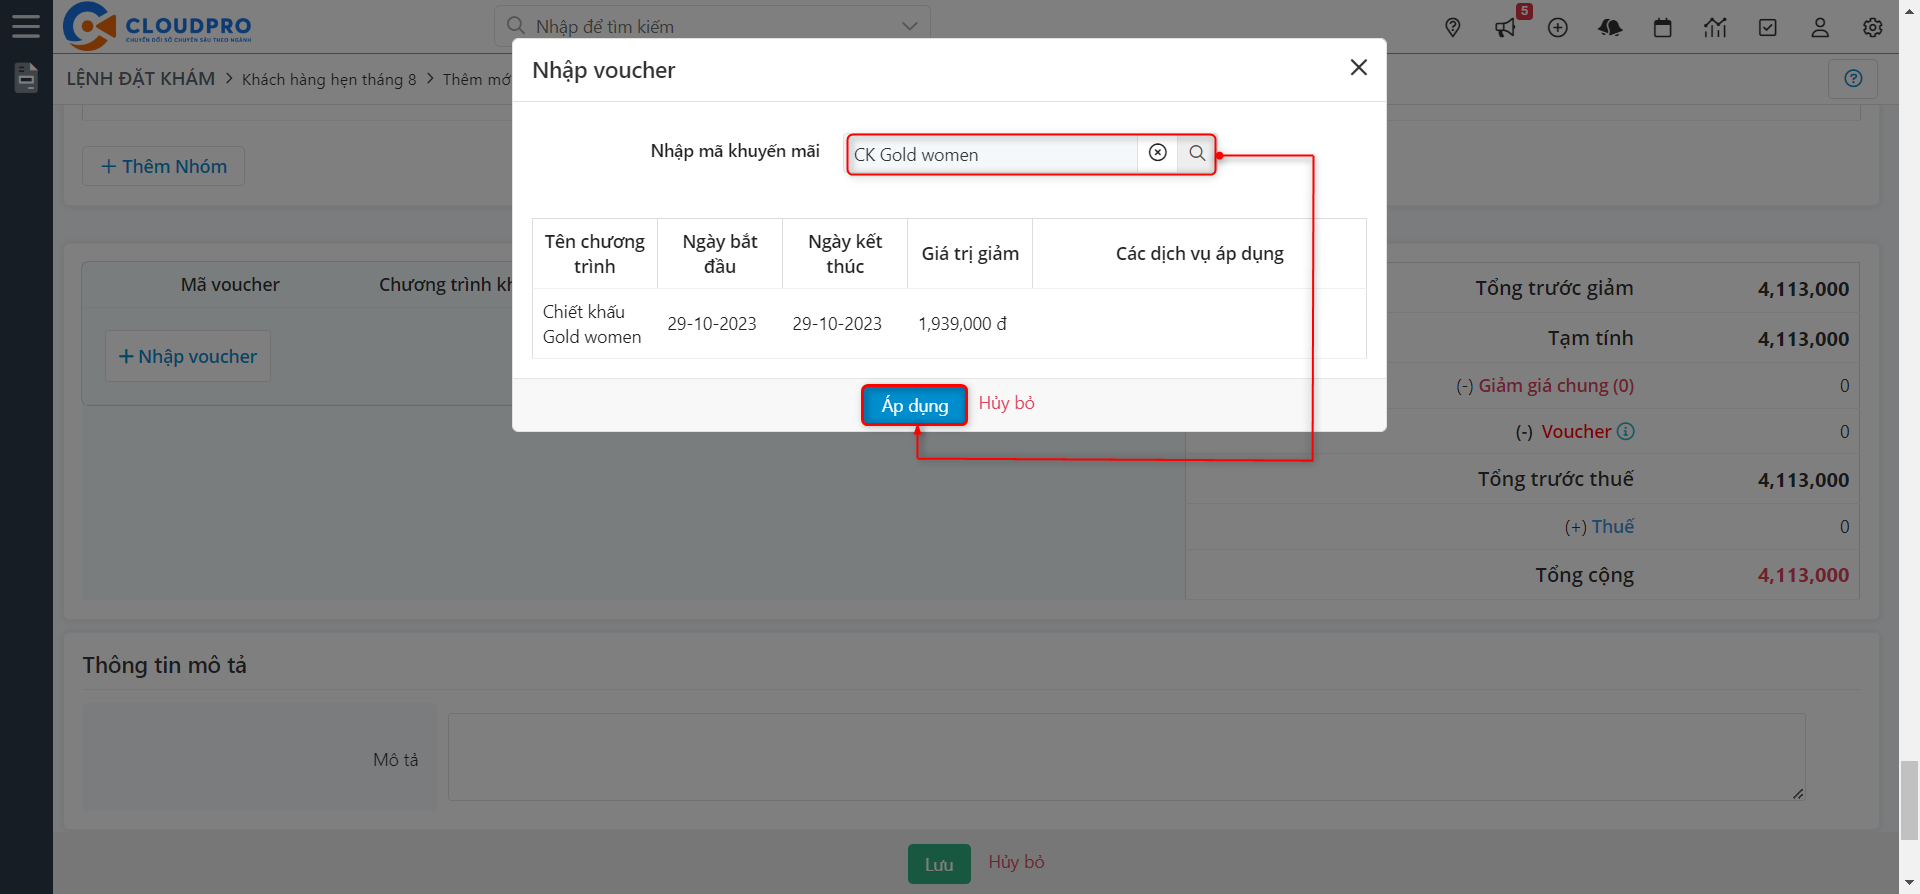Click the Voucher info icon
This screenshot has width=1920, height=894.
click(1626, 431)
